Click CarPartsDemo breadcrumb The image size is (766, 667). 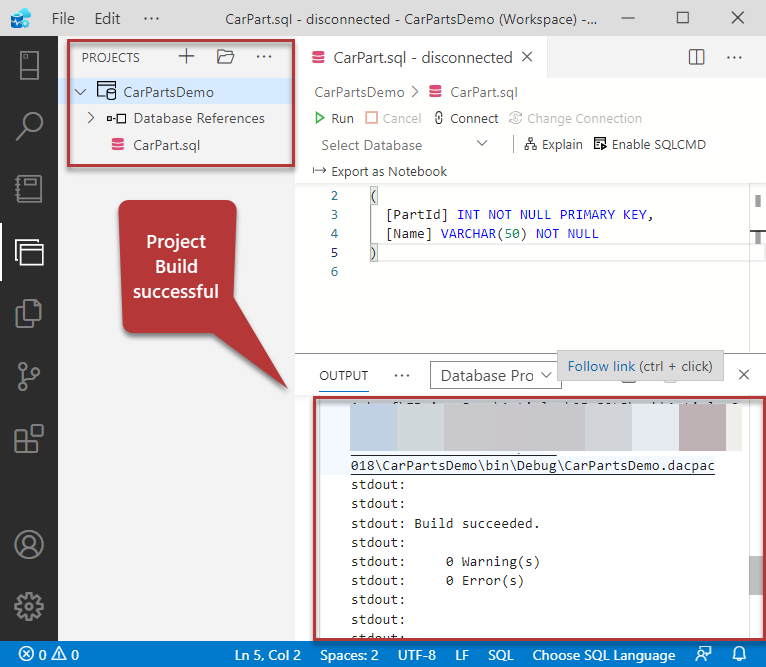click(x=359, y=92)
